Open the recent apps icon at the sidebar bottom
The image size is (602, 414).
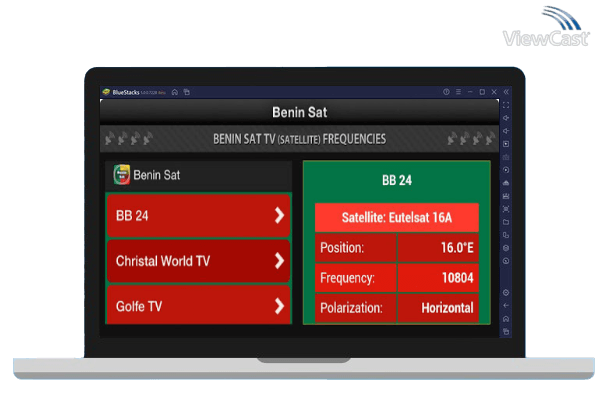tap(506, 331)
